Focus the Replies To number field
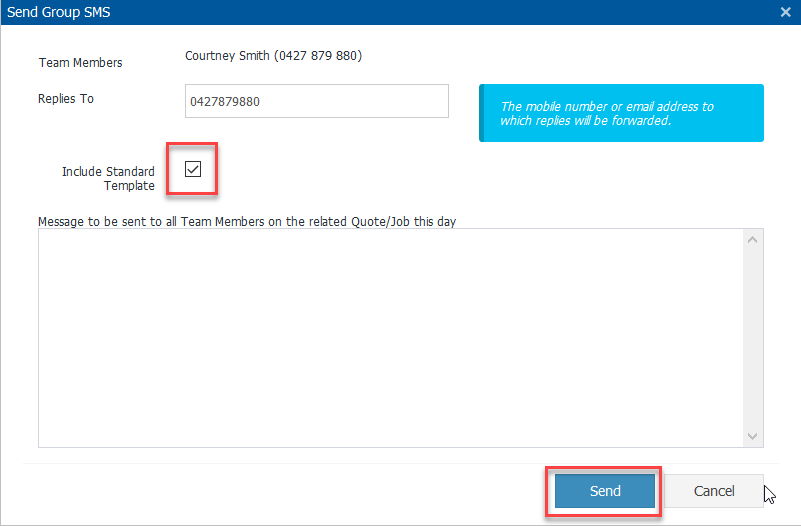Screen dimensions: 801x526 [316, 101]
